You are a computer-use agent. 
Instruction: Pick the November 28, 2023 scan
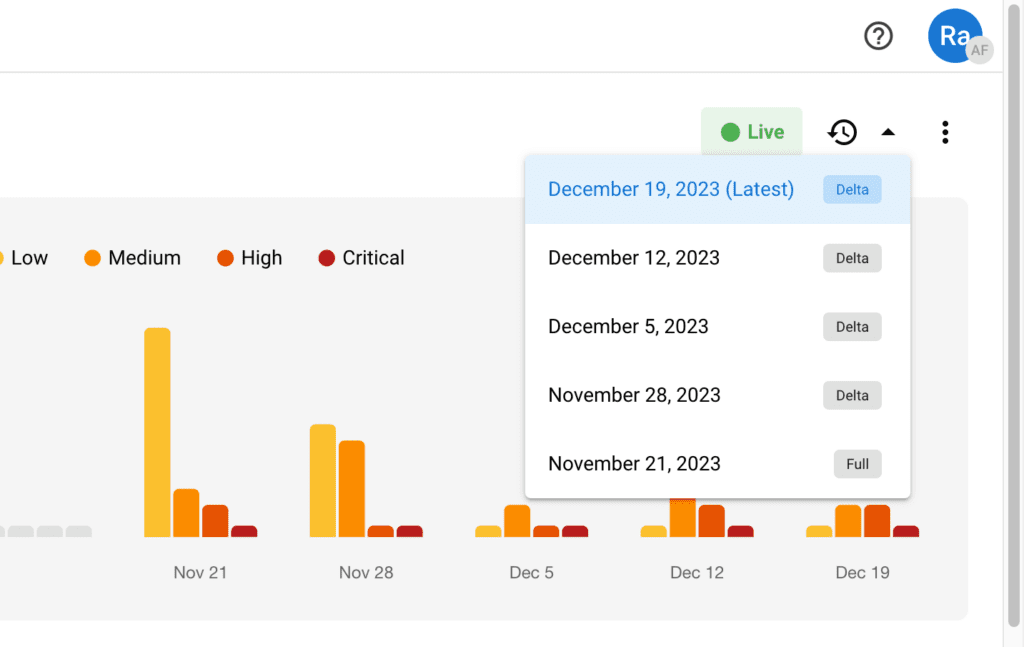click(634, 395)
